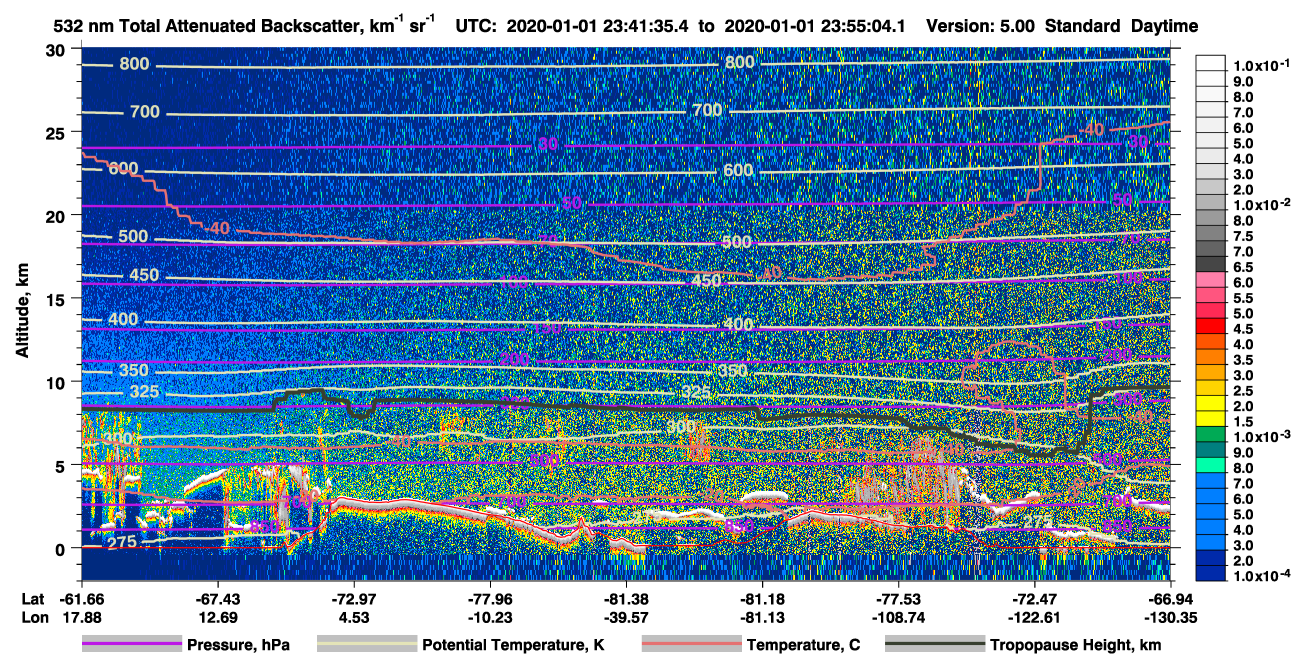Click the 25 altitude tick label
This screenshot has width=1300, height=667.
coord(57,133)
